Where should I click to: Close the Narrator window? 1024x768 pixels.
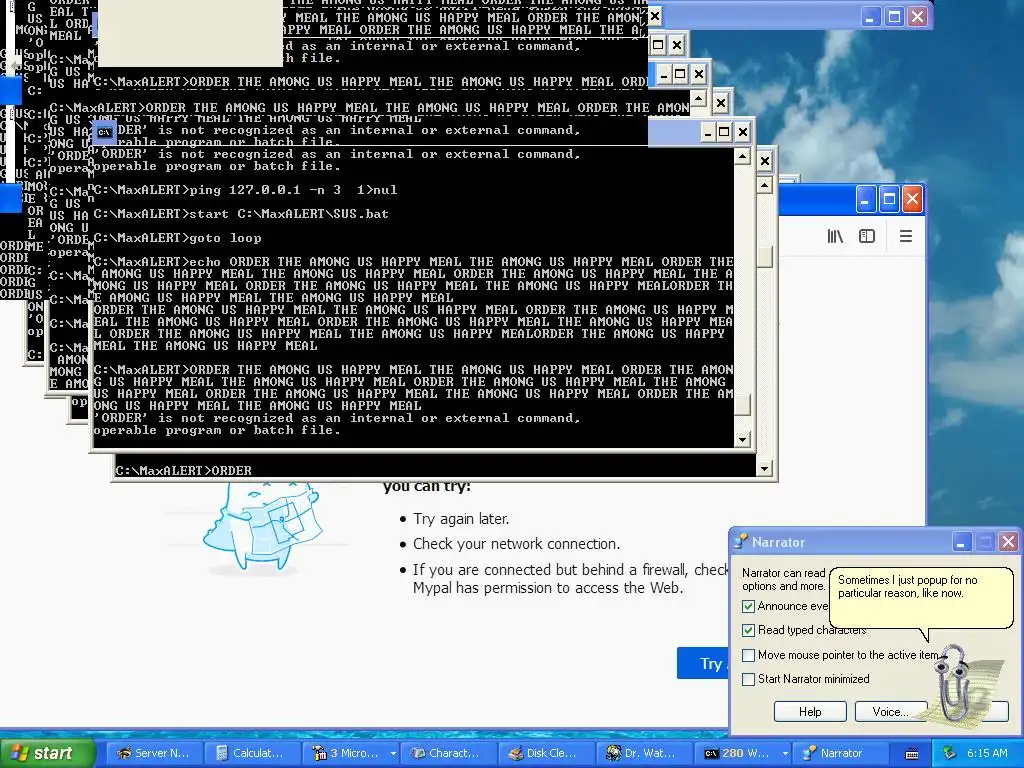1008,542
